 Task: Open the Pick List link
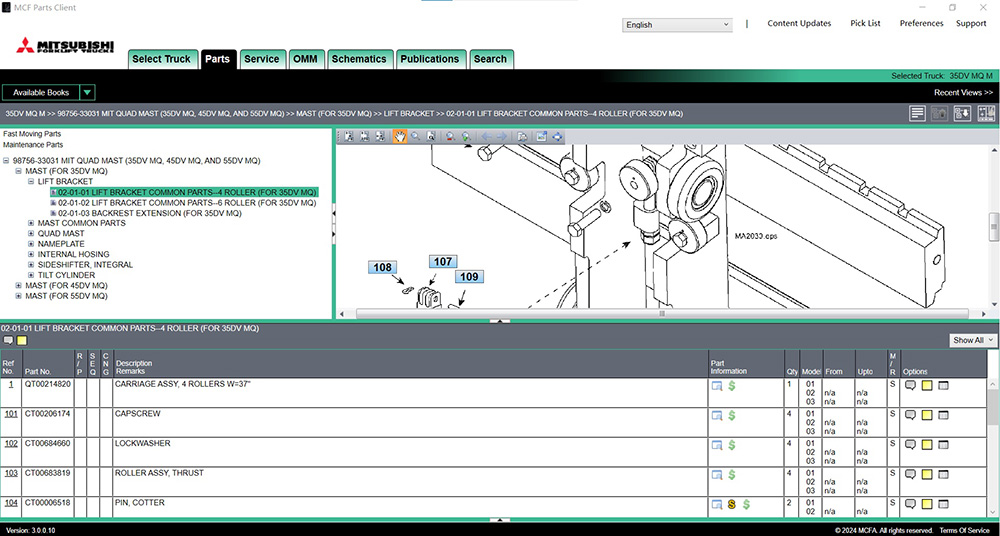click(x=865, y=23)
